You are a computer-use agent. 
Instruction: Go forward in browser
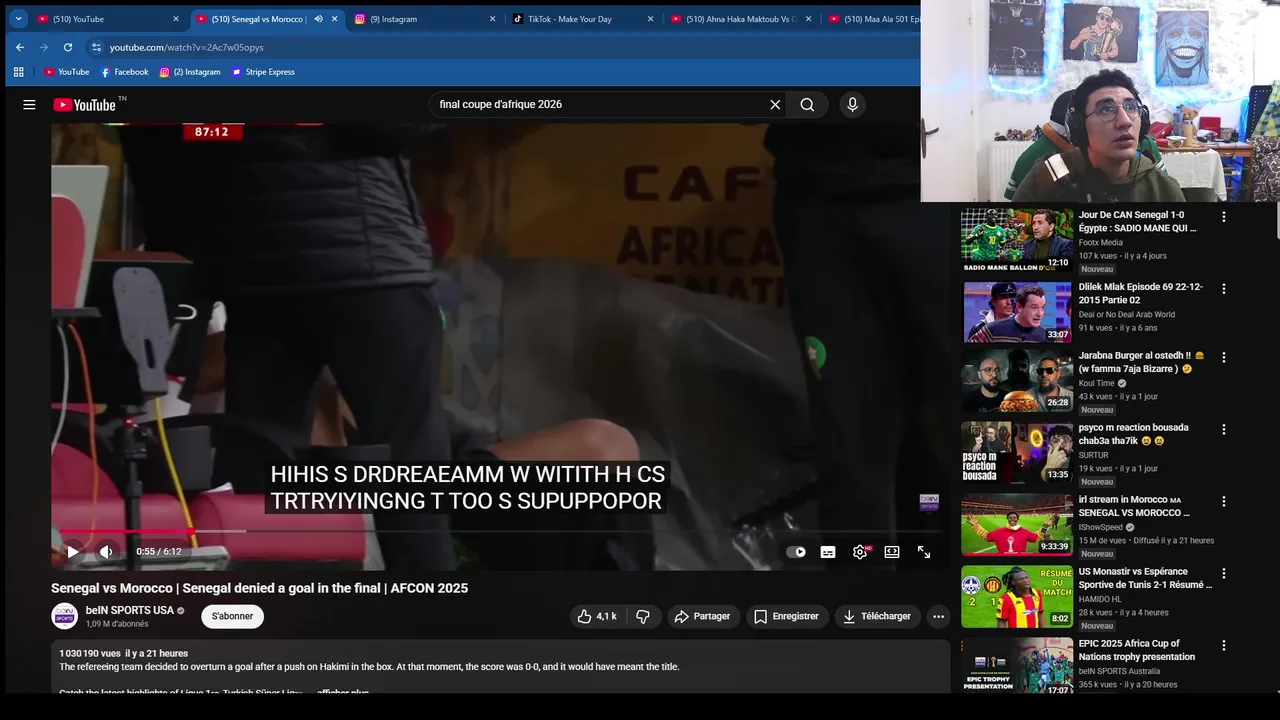(x=44, y=47)
